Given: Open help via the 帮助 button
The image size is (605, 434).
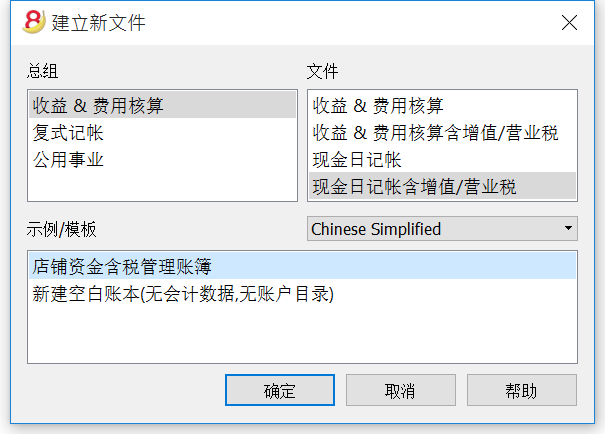Looking at the screenshot, I should pyautogui.click(x=522, y=390).
